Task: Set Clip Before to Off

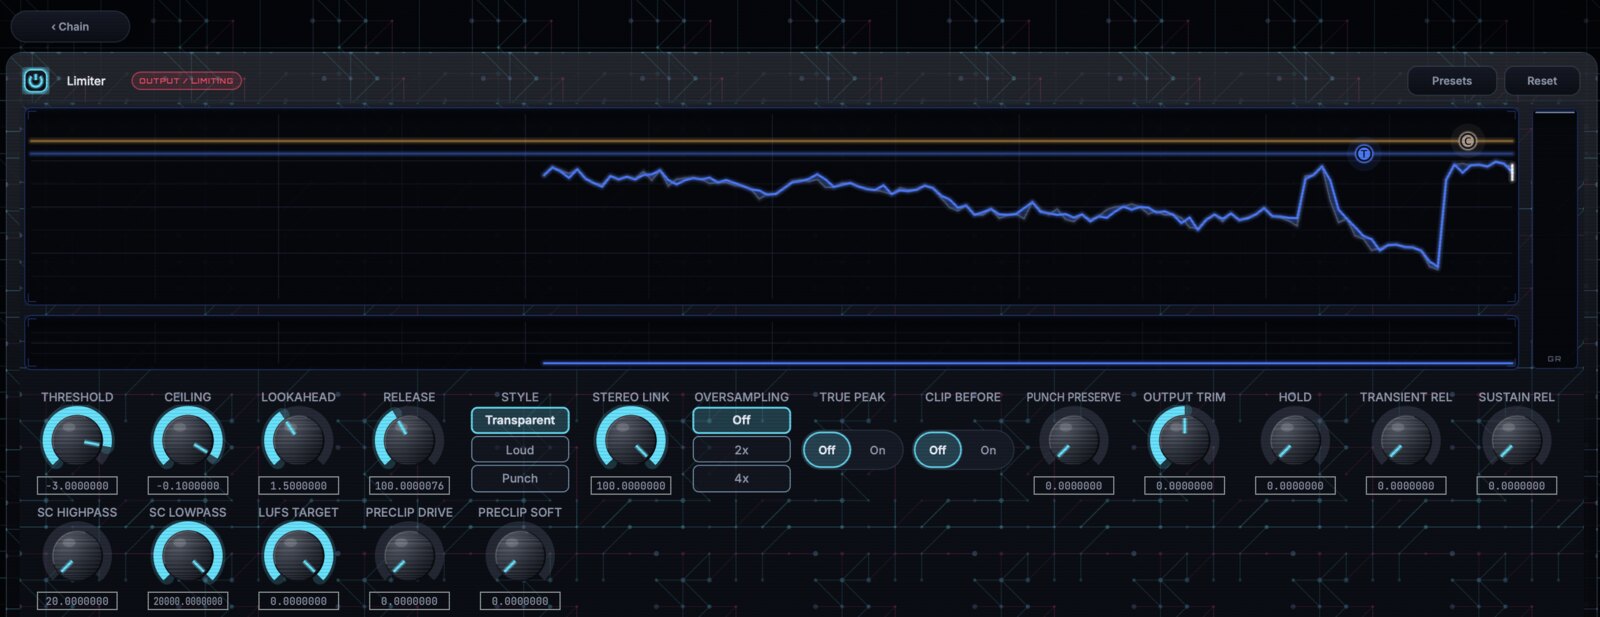Action: click(938, 450)
